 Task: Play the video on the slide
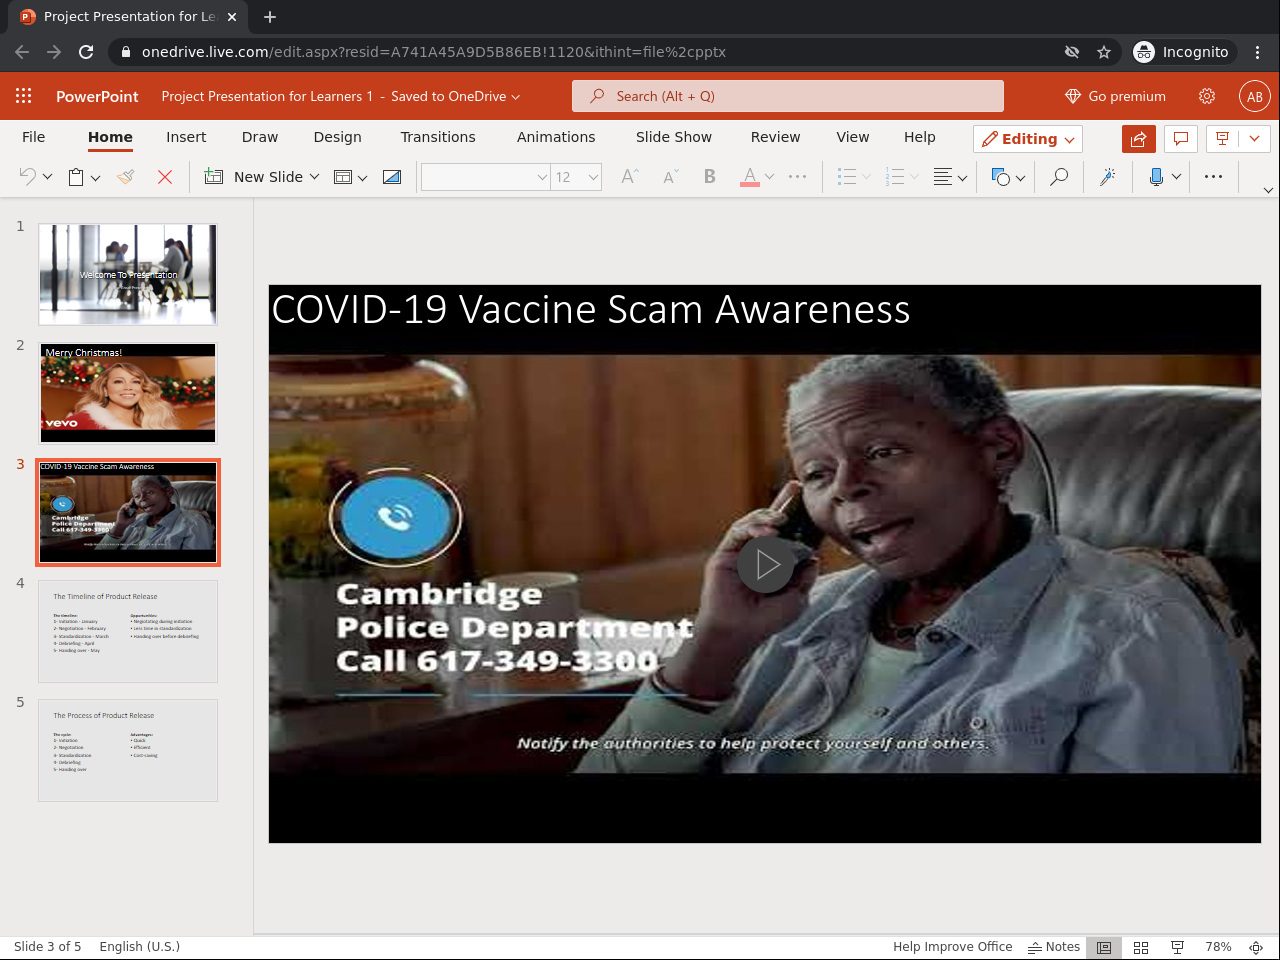click(766, 564)
